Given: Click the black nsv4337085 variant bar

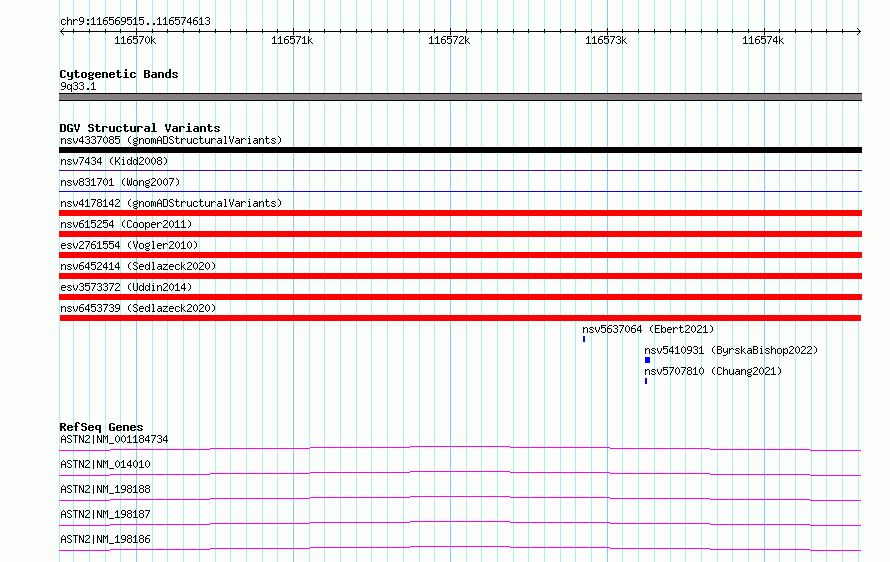Looking at the screenshot, I should point(460,150).
